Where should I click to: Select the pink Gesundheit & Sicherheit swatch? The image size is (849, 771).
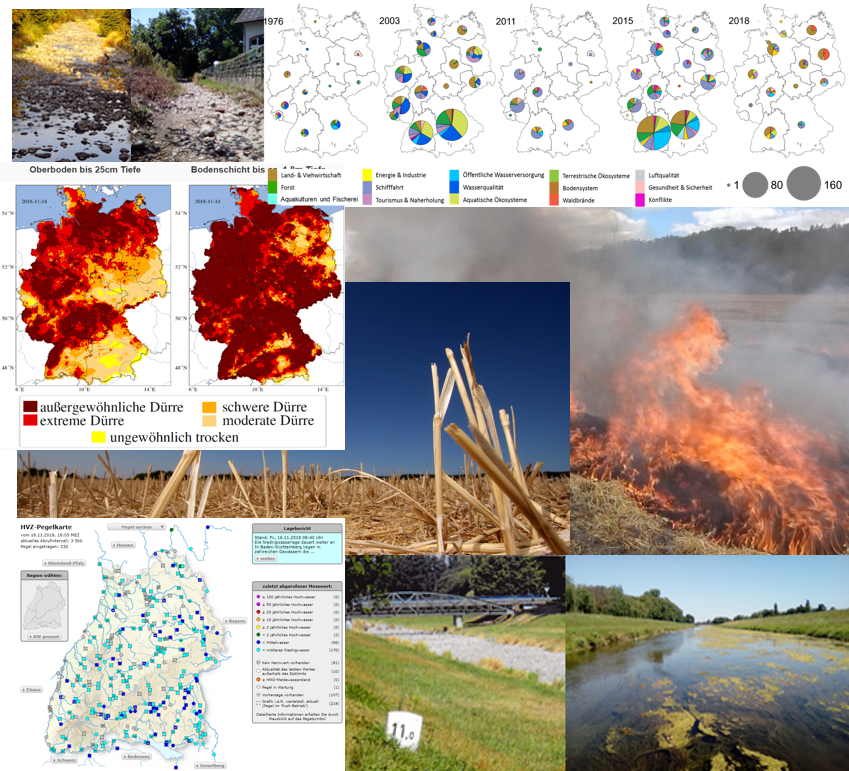[x=640, y=187]
